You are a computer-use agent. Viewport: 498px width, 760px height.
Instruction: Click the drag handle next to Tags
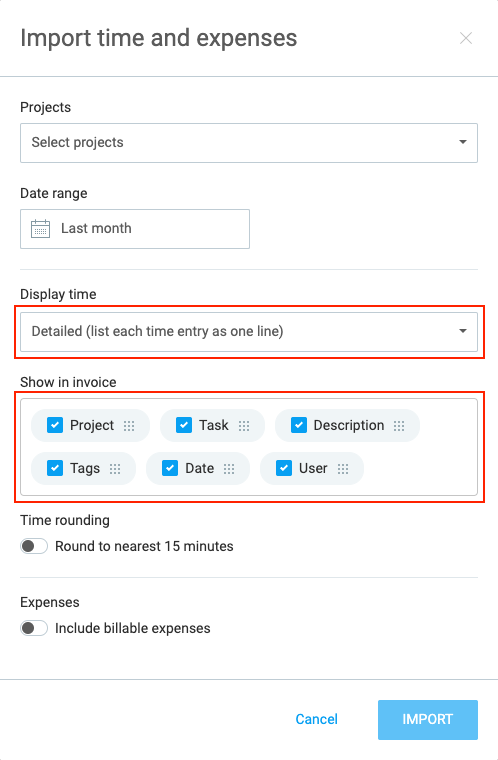point(115,469)
